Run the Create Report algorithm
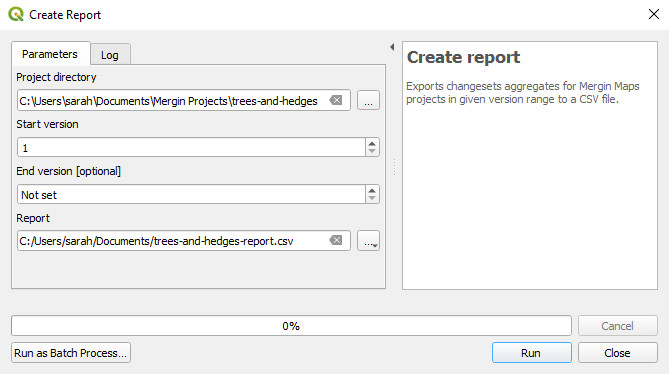Image resolution: width=669 pixels, height=374 pixels. point(531,353)
